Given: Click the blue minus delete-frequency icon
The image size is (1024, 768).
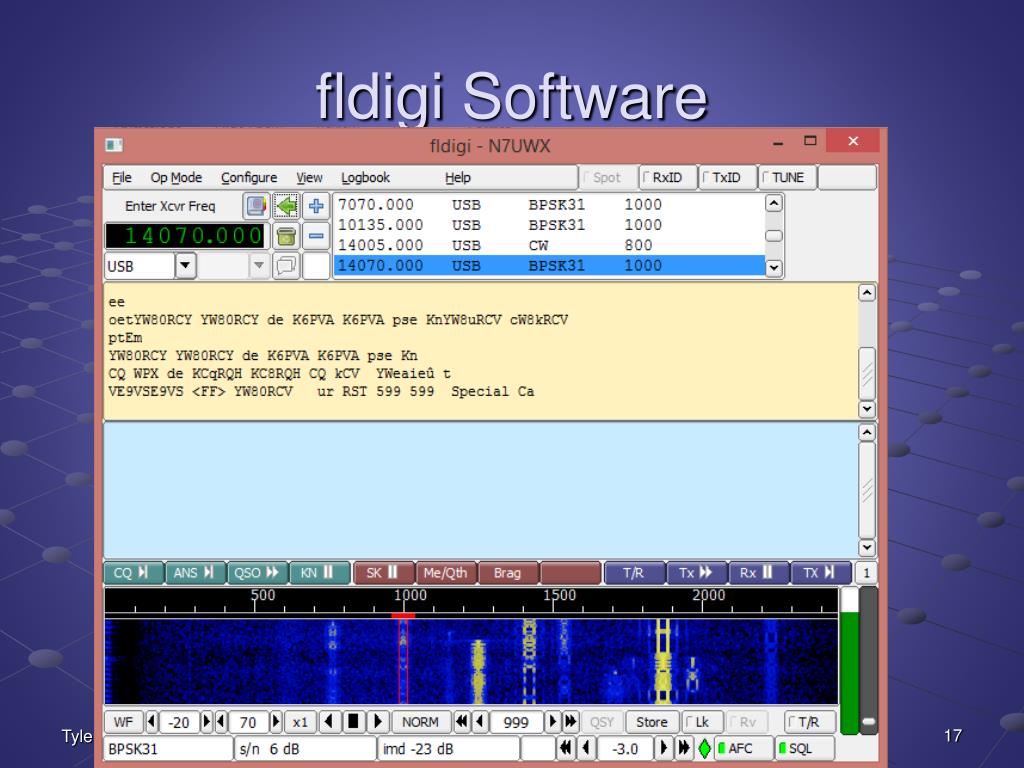Looking at the screenshot, I should 316,236.
